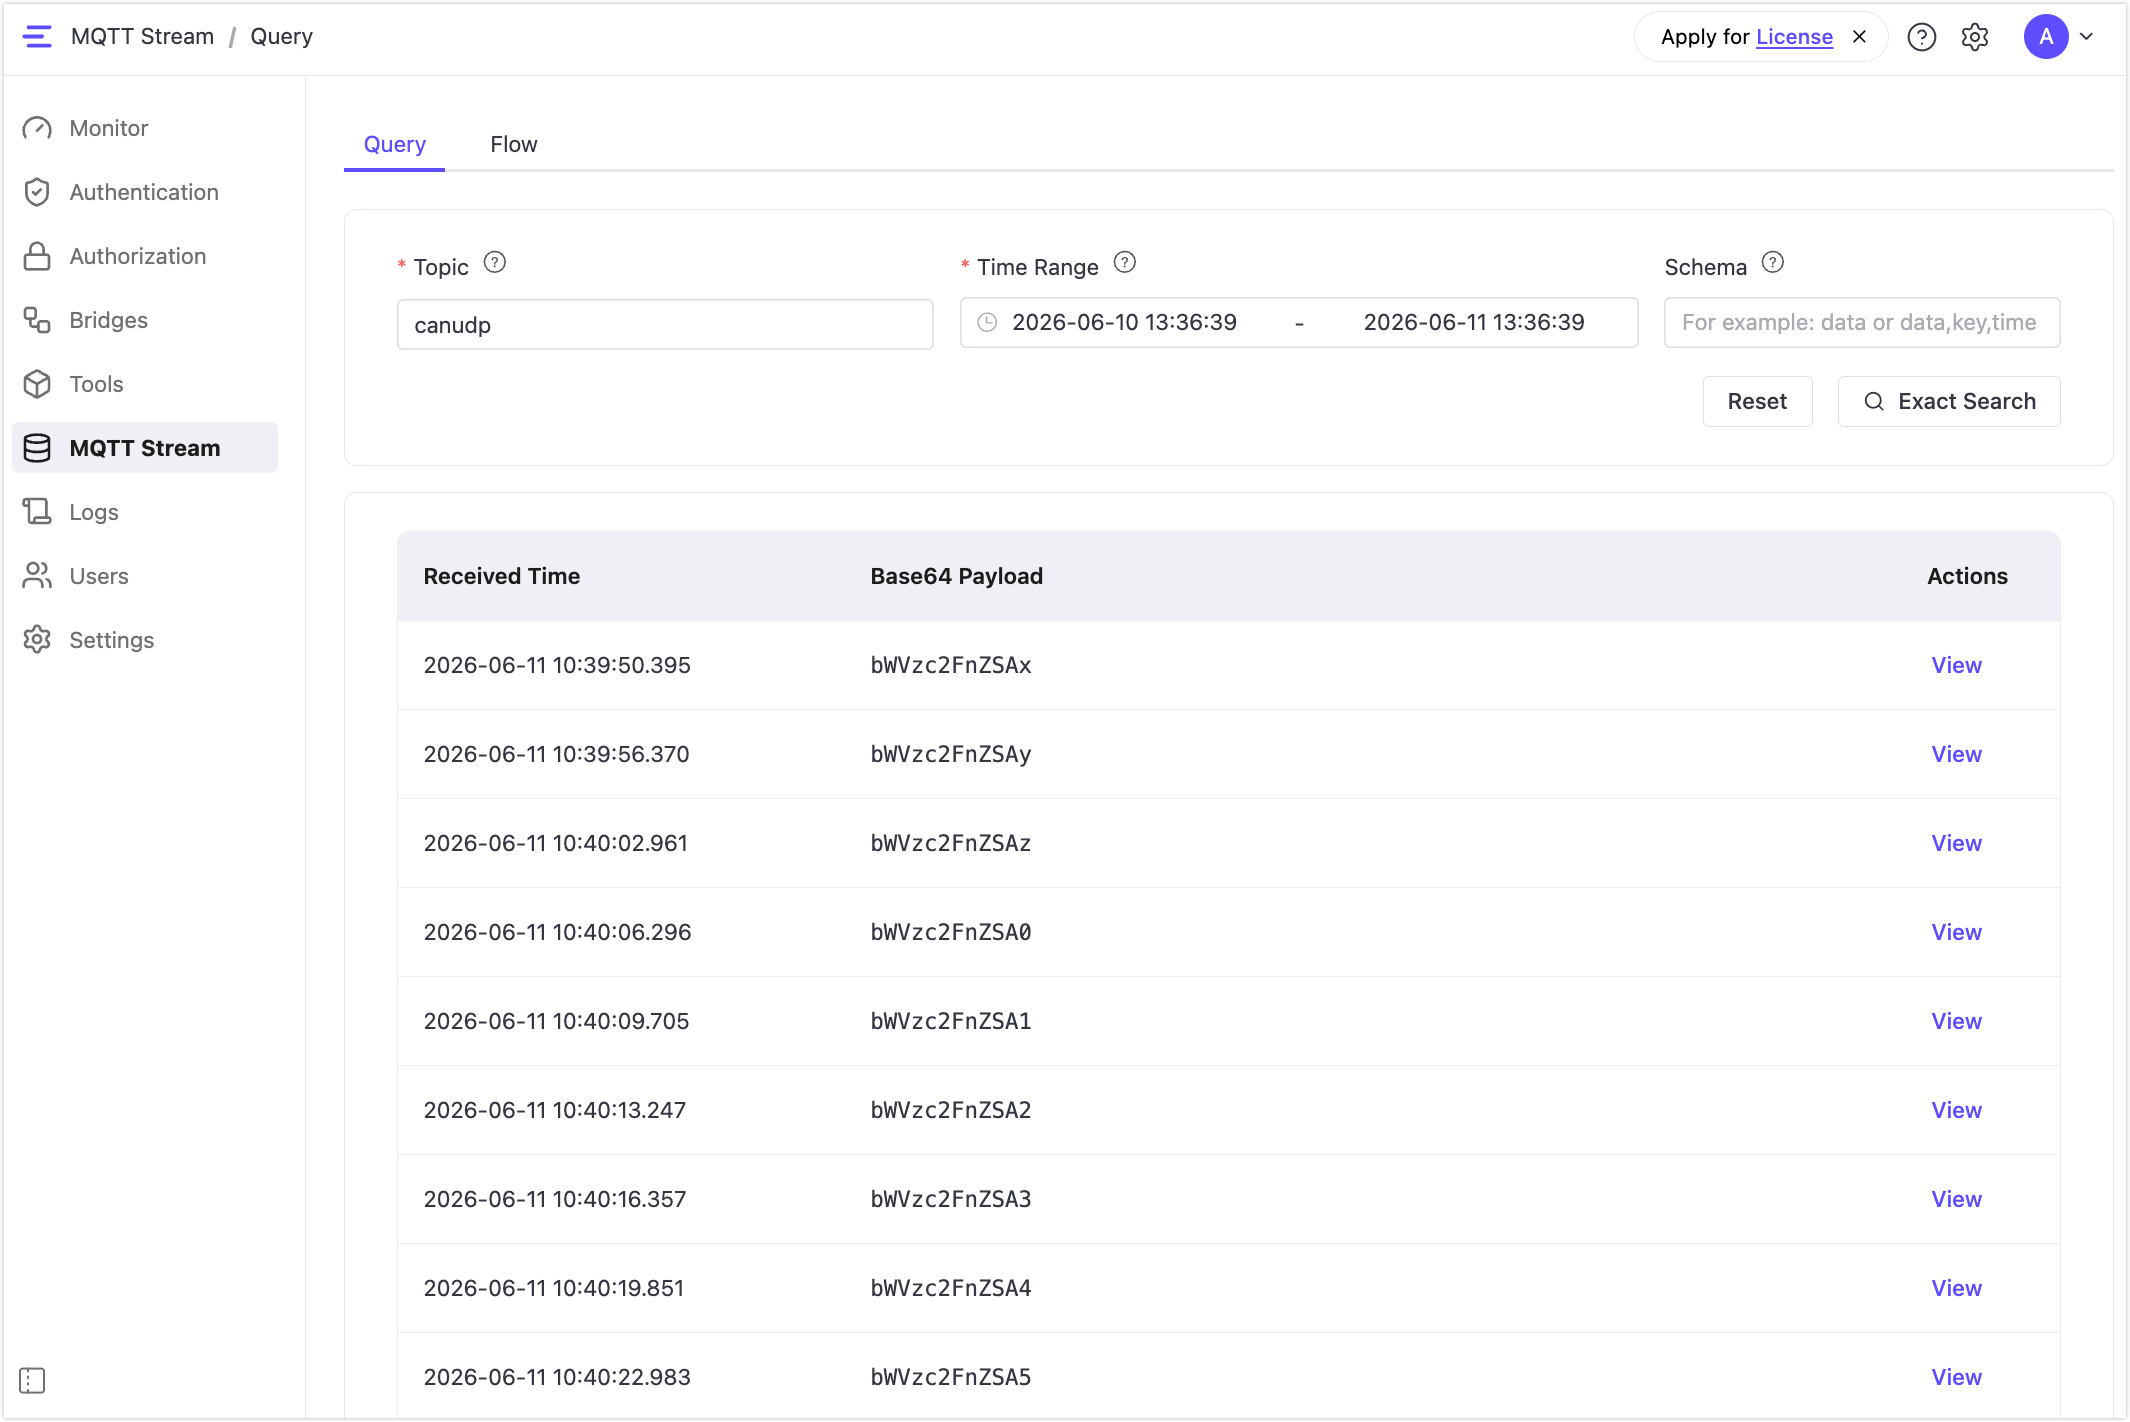The height and width of the screenshot is (1422, 2130).
Task: Open the License link
Action: tap(1794, 37)
